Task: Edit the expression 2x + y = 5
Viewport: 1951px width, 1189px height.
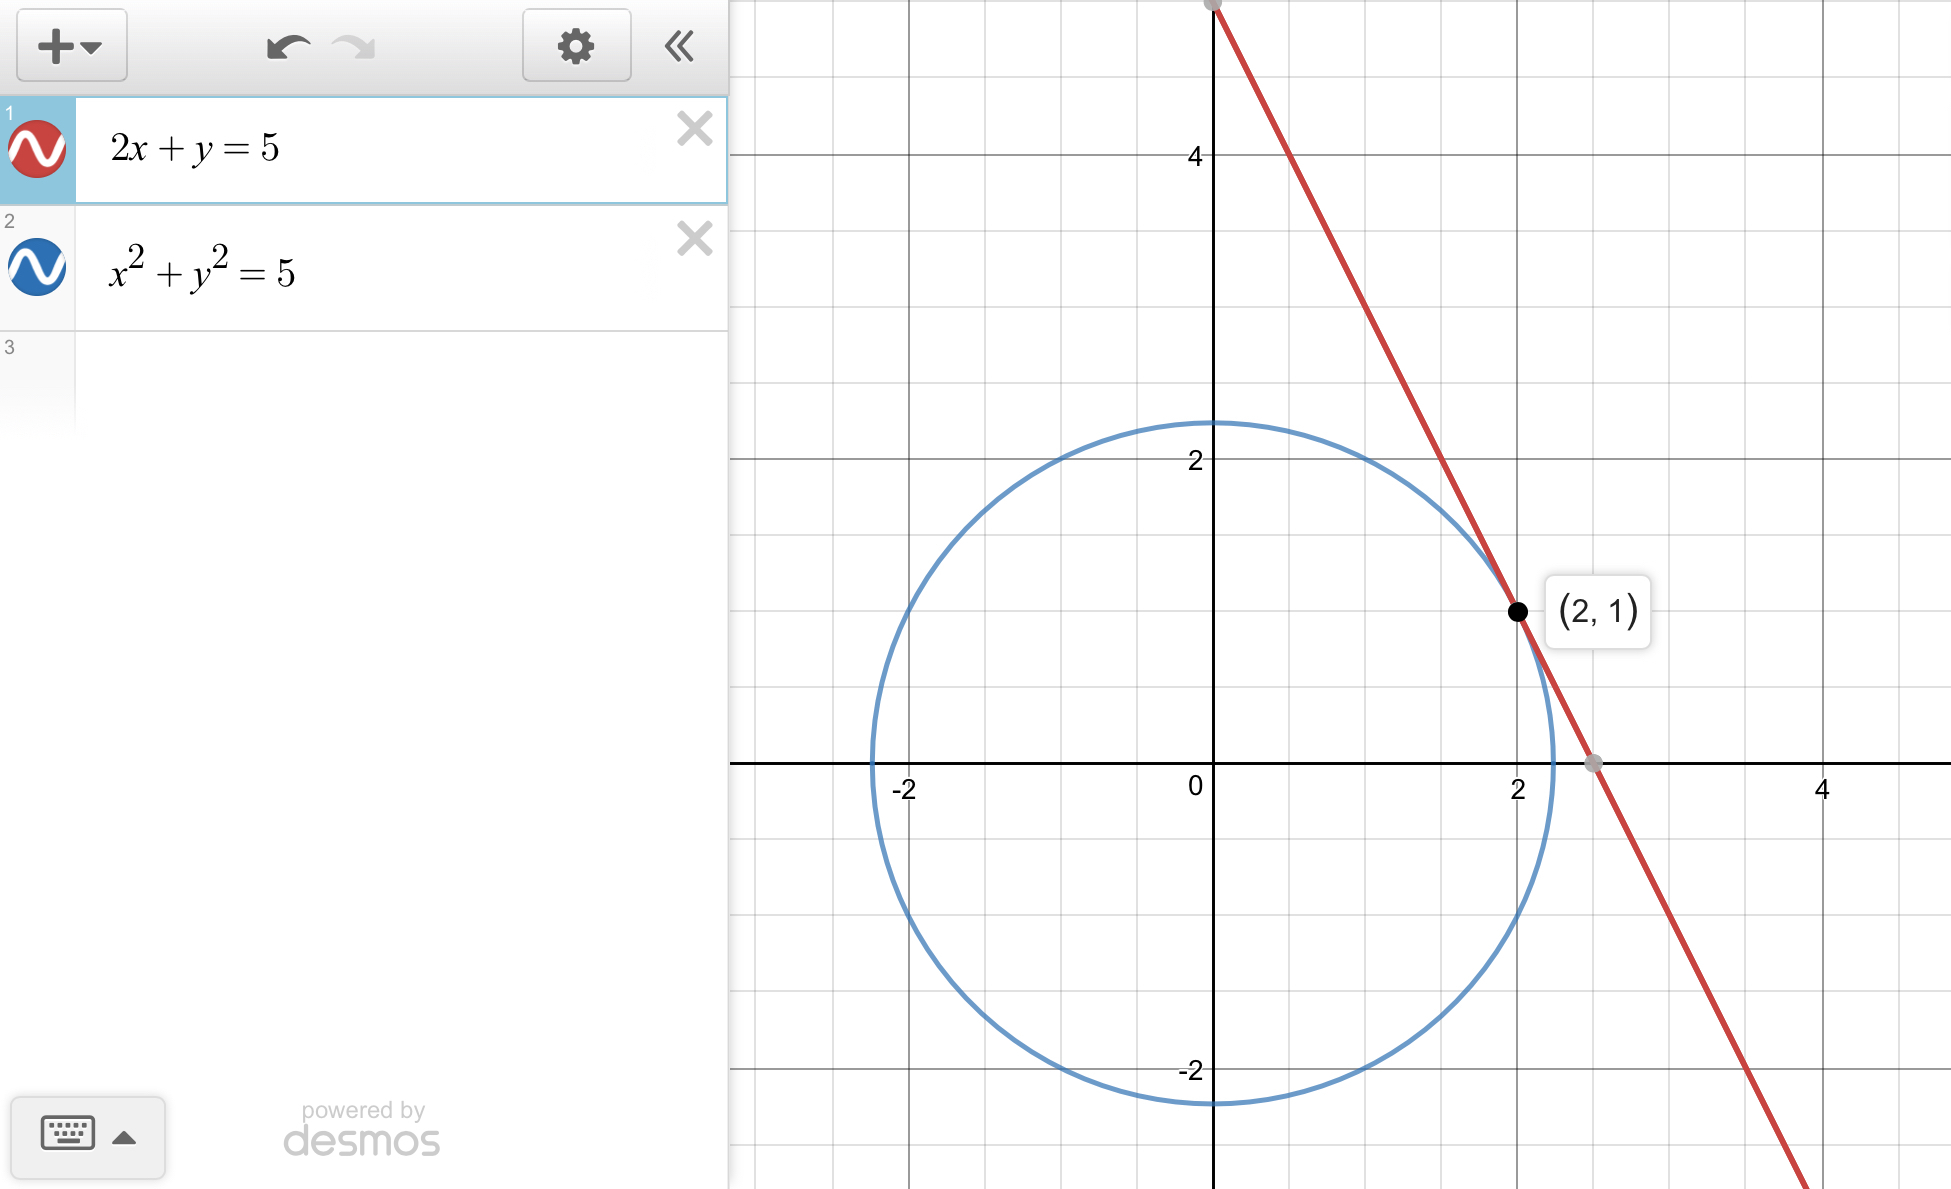Action: [x=195, y=148]
